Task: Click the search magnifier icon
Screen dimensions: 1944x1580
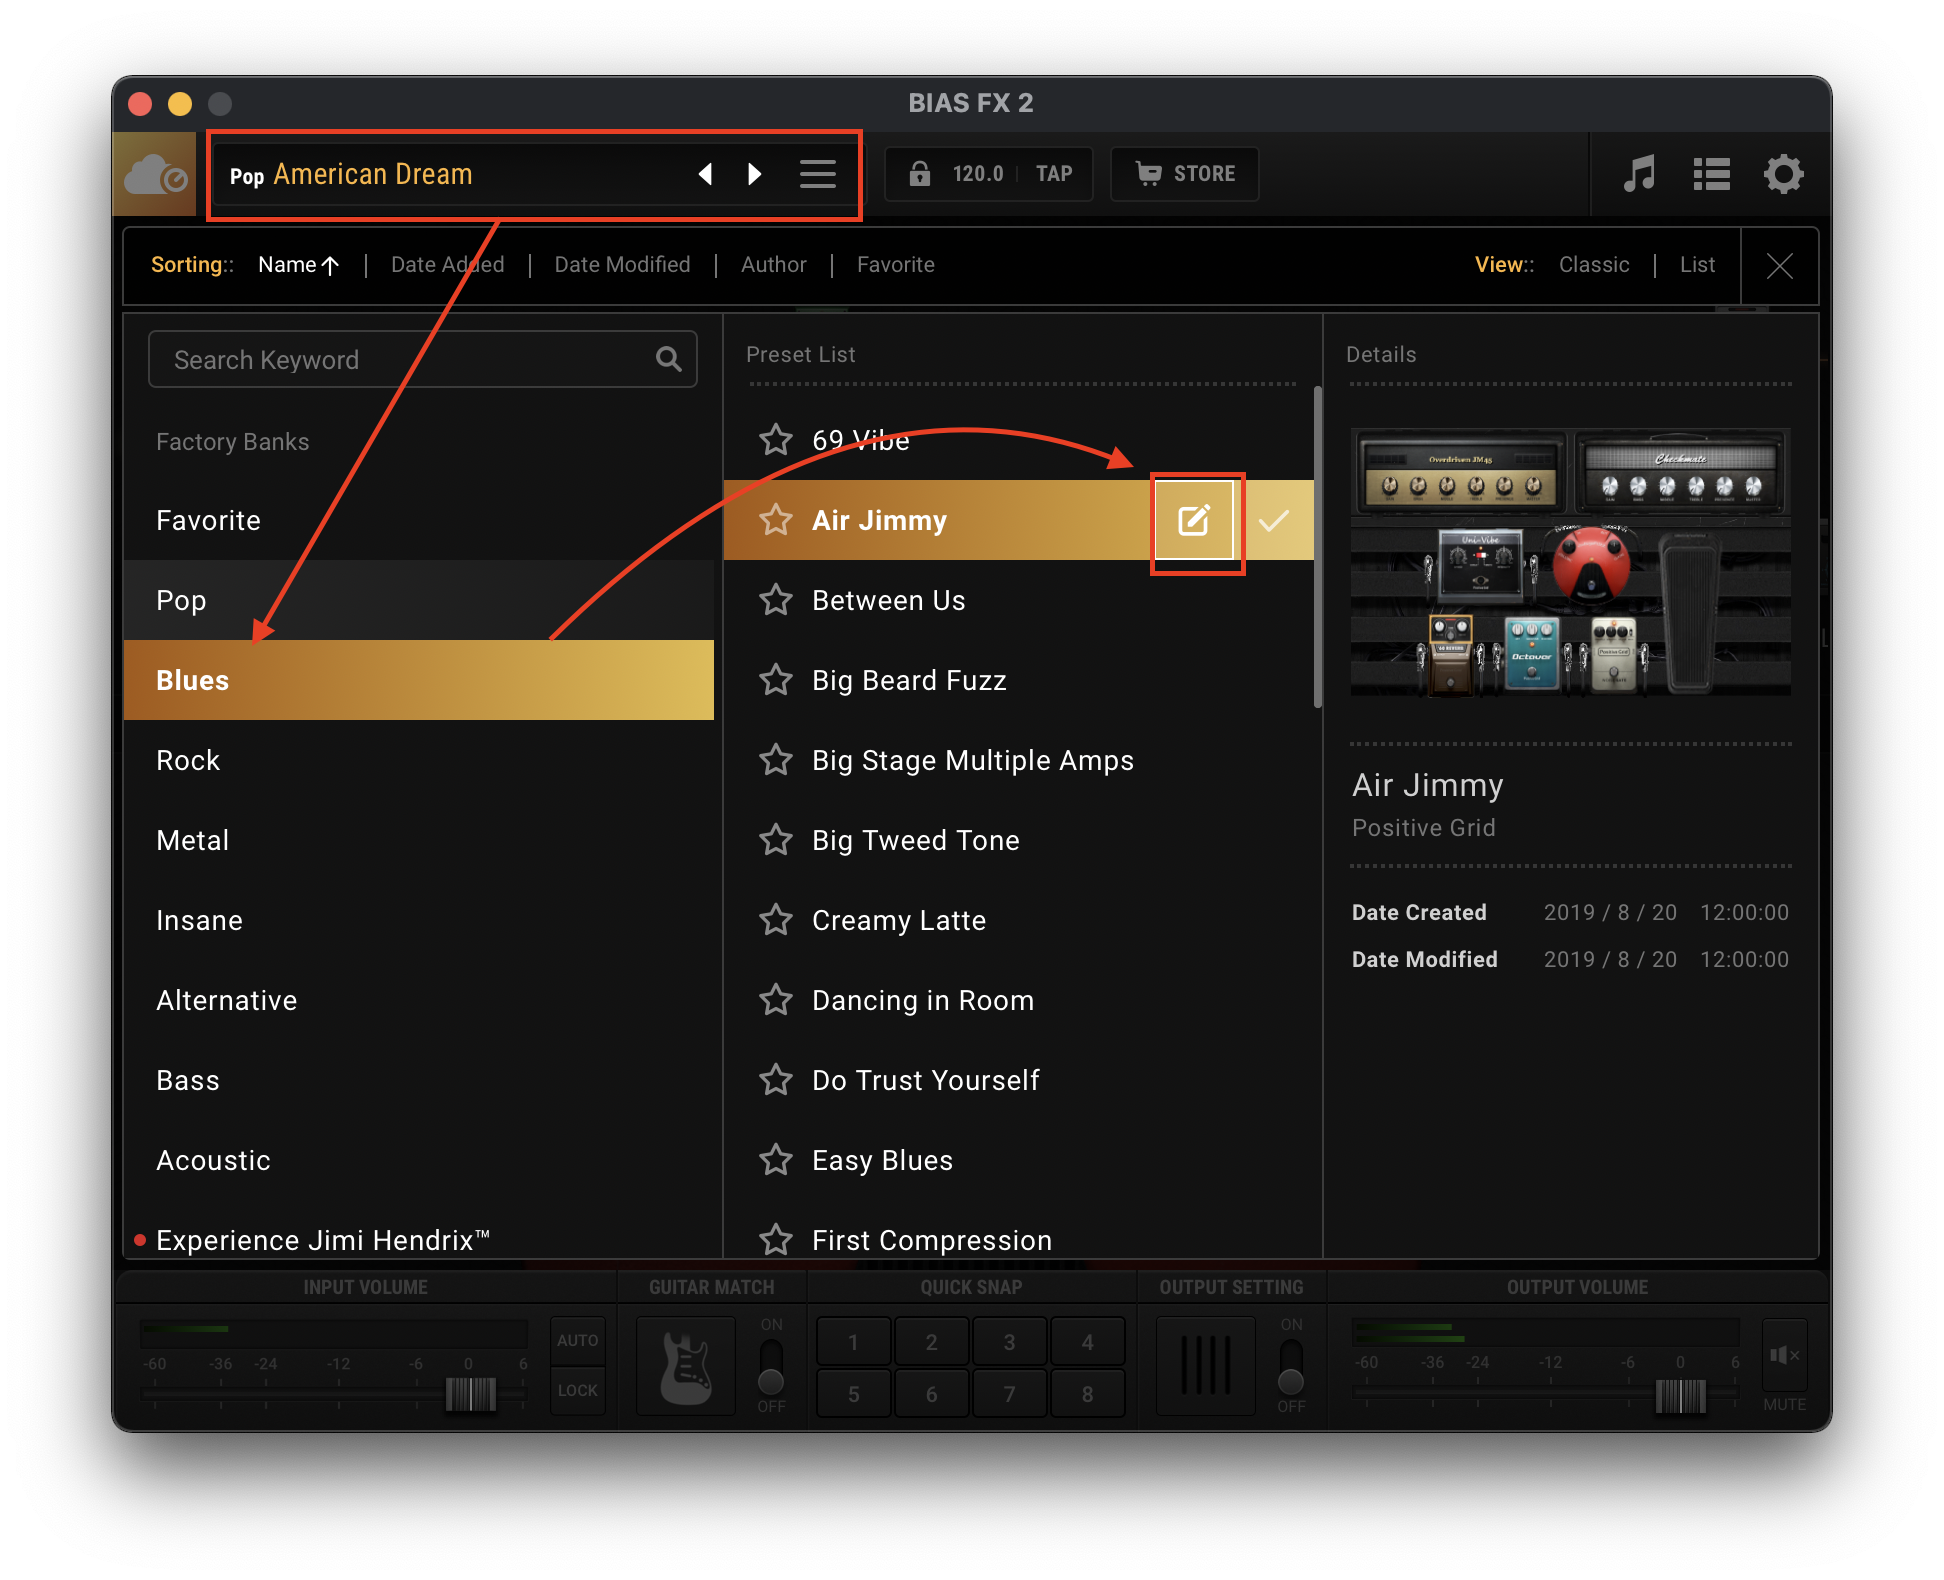Action: pos(669,360)
